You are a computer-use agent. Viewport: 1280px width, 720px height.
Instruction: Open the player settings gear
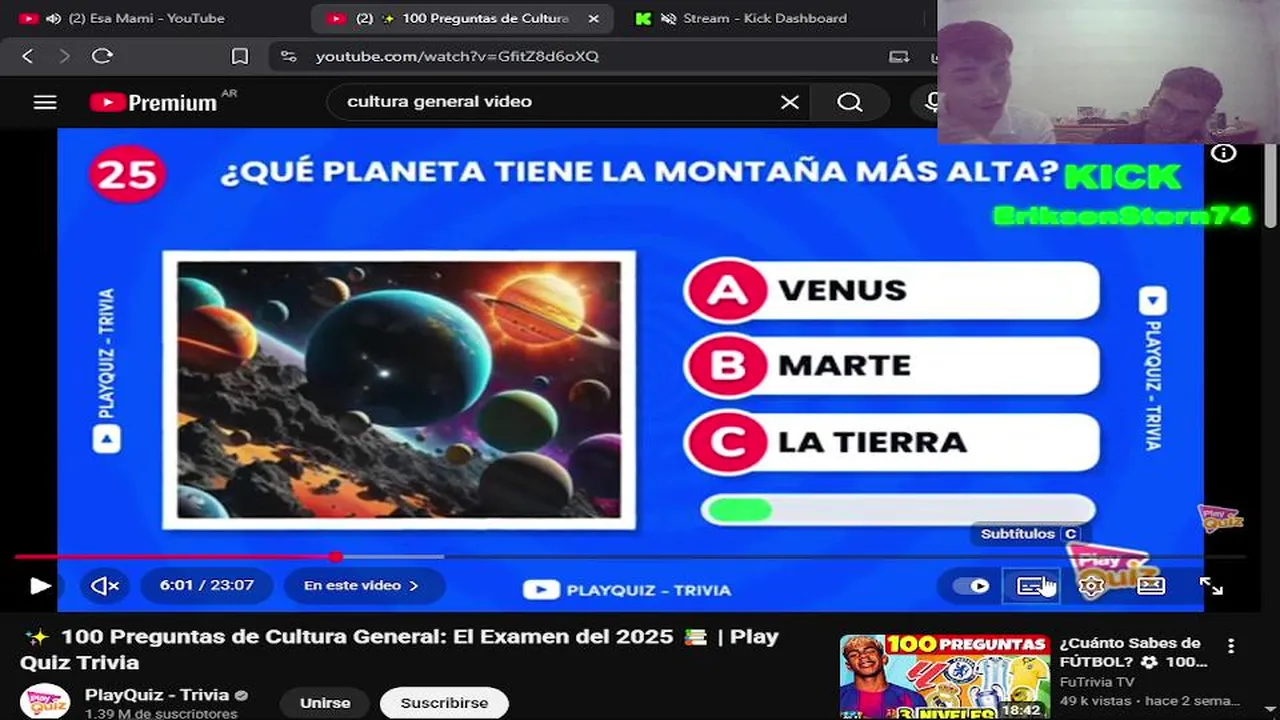point(1091,586)
